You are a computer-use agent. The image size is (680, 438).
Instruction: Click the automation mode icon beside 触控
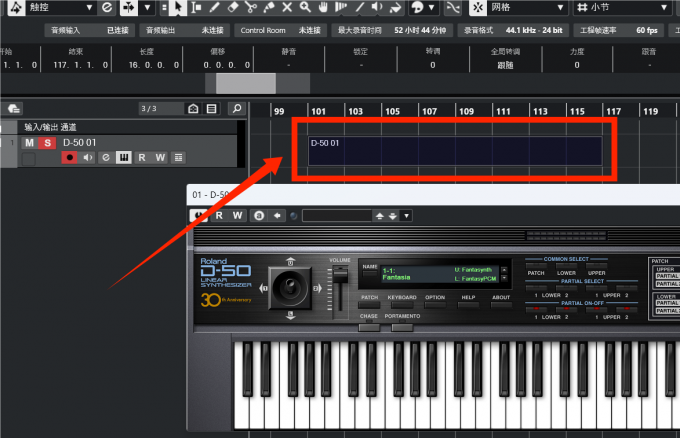tap(16, 7)
